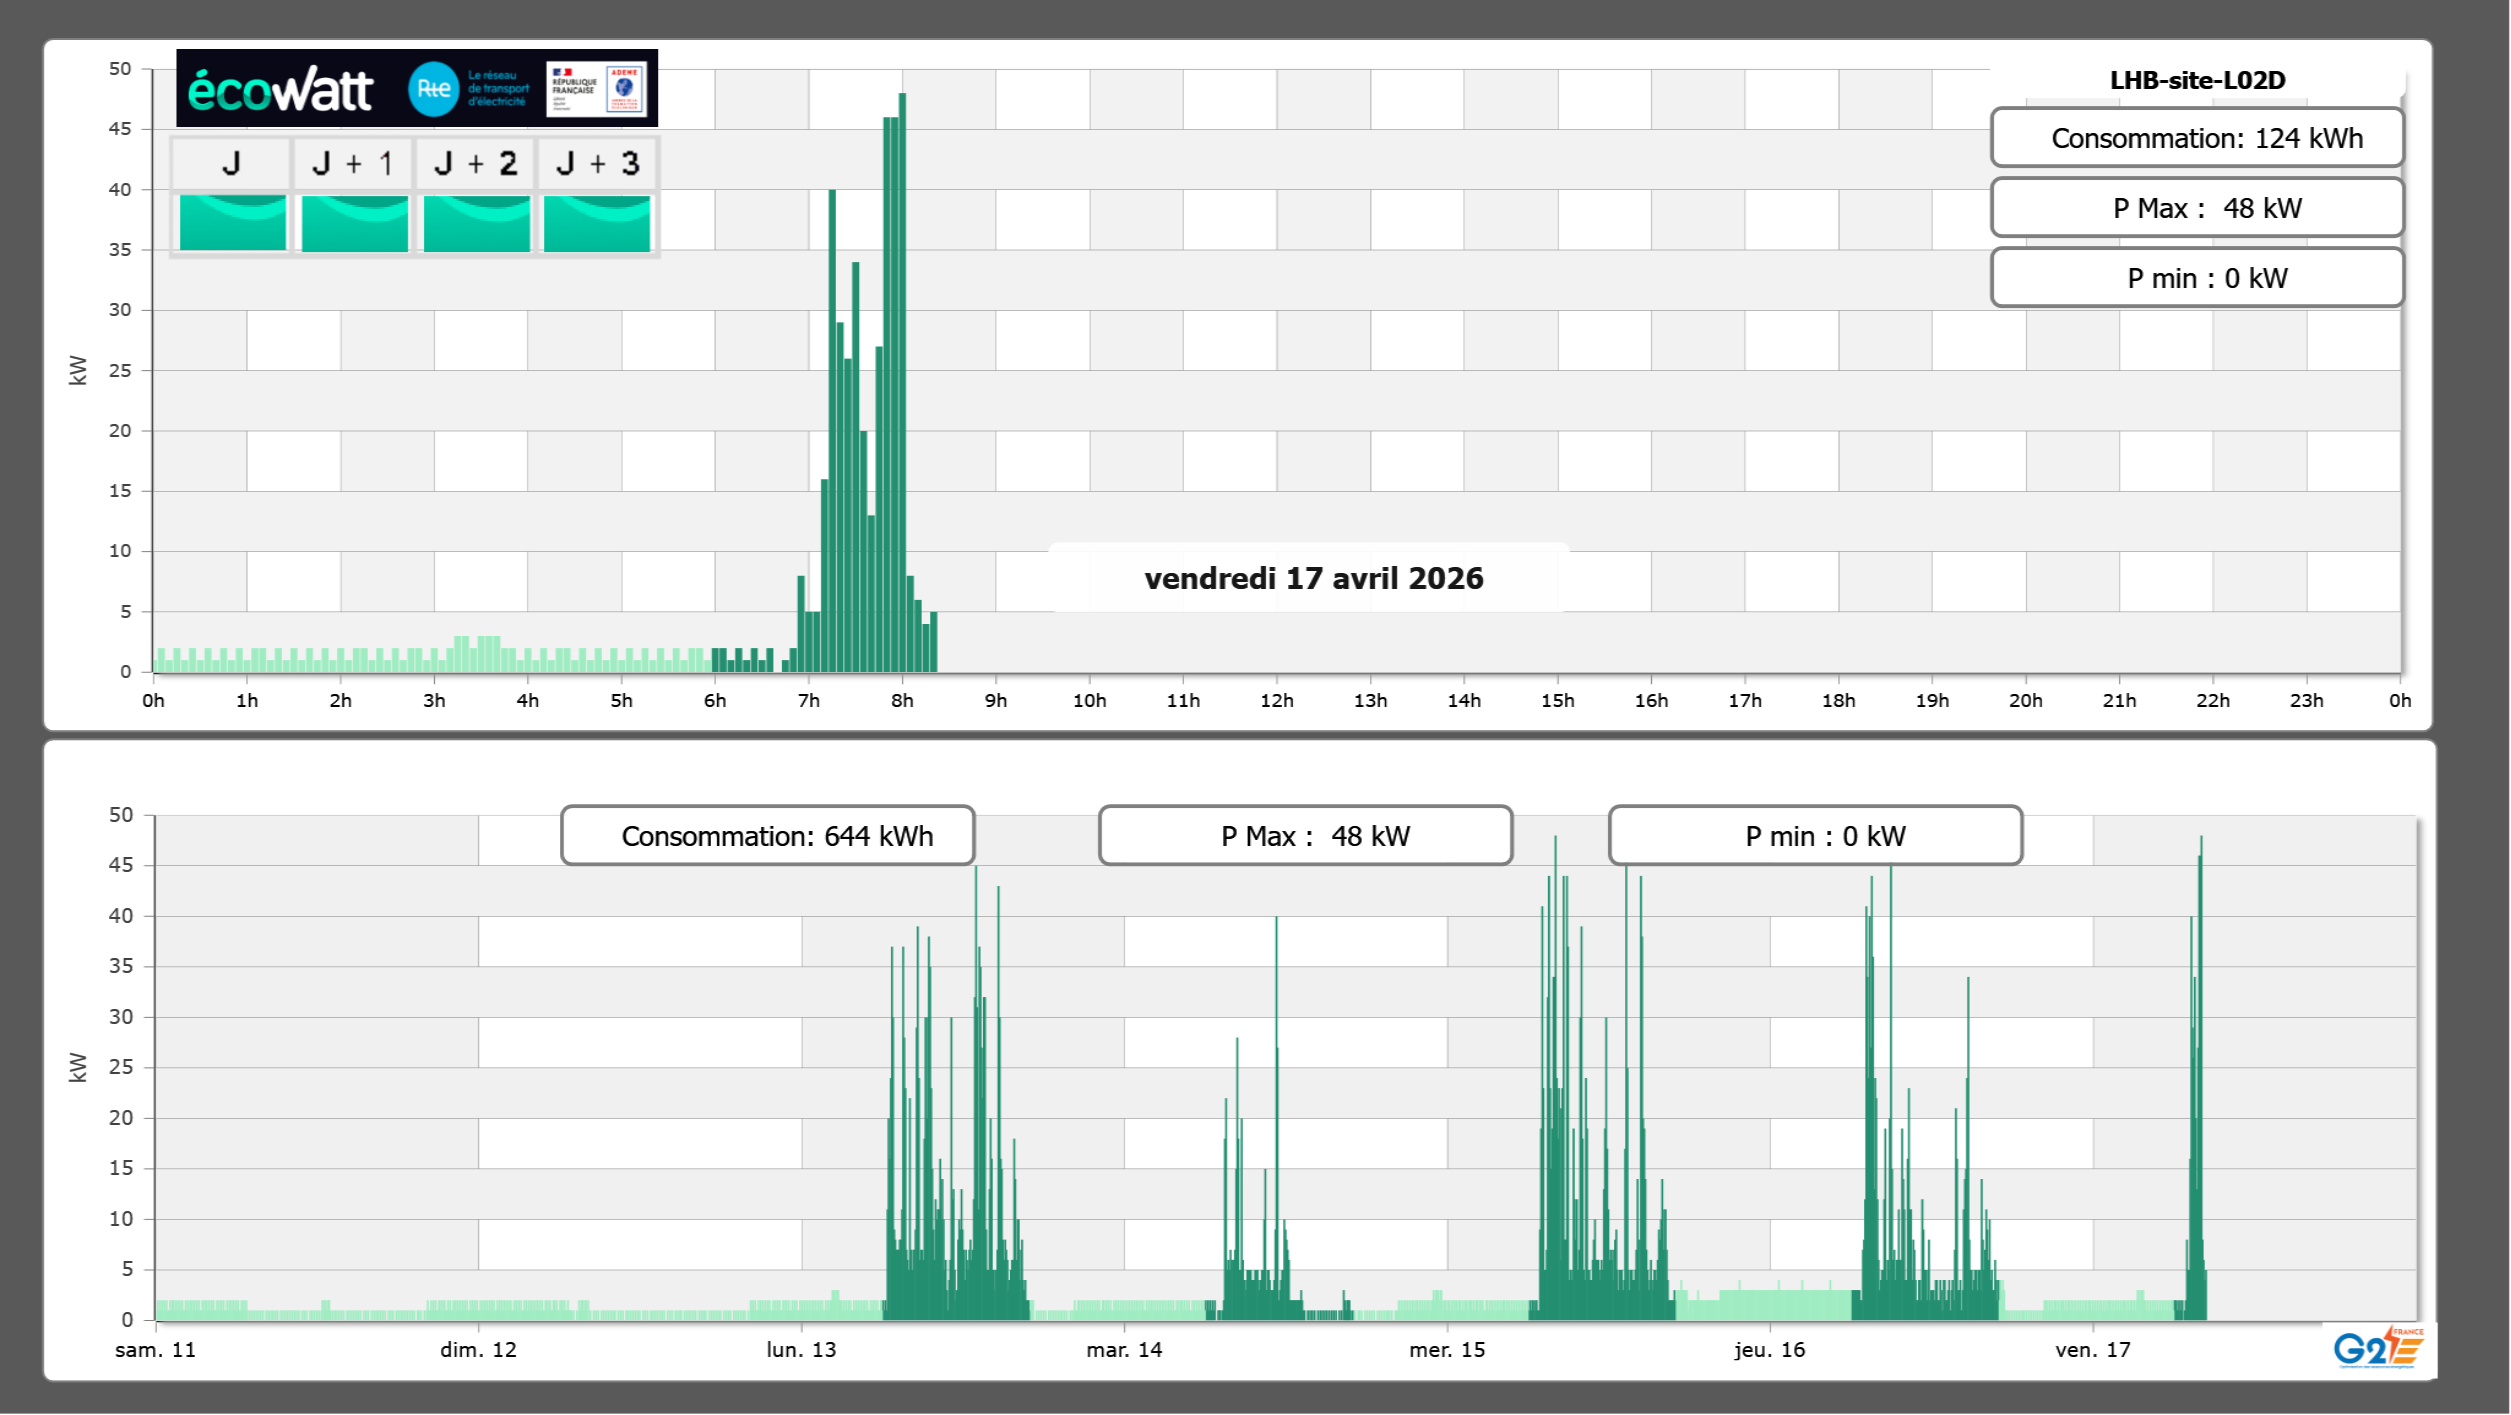Click the J day green signal icon
Viewport: 2511px width, 1415px height.
(x=232, y=223)
